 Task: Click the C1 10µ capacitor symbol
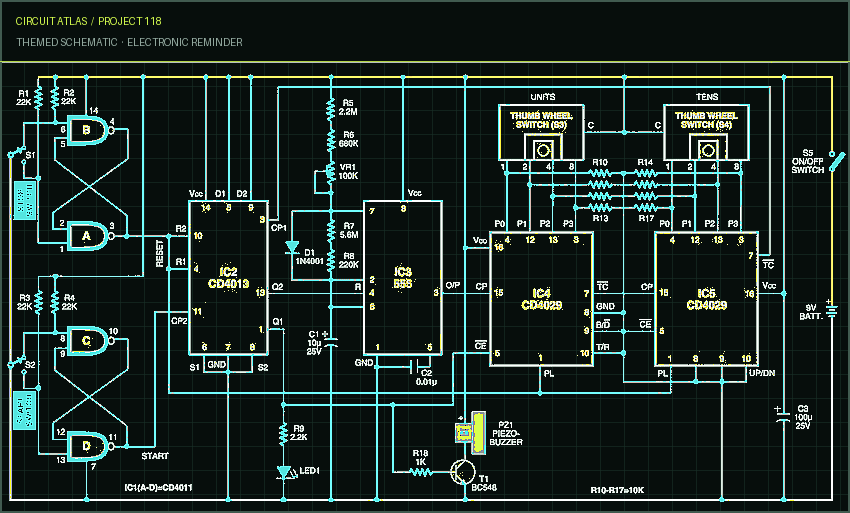click(331, 341)
